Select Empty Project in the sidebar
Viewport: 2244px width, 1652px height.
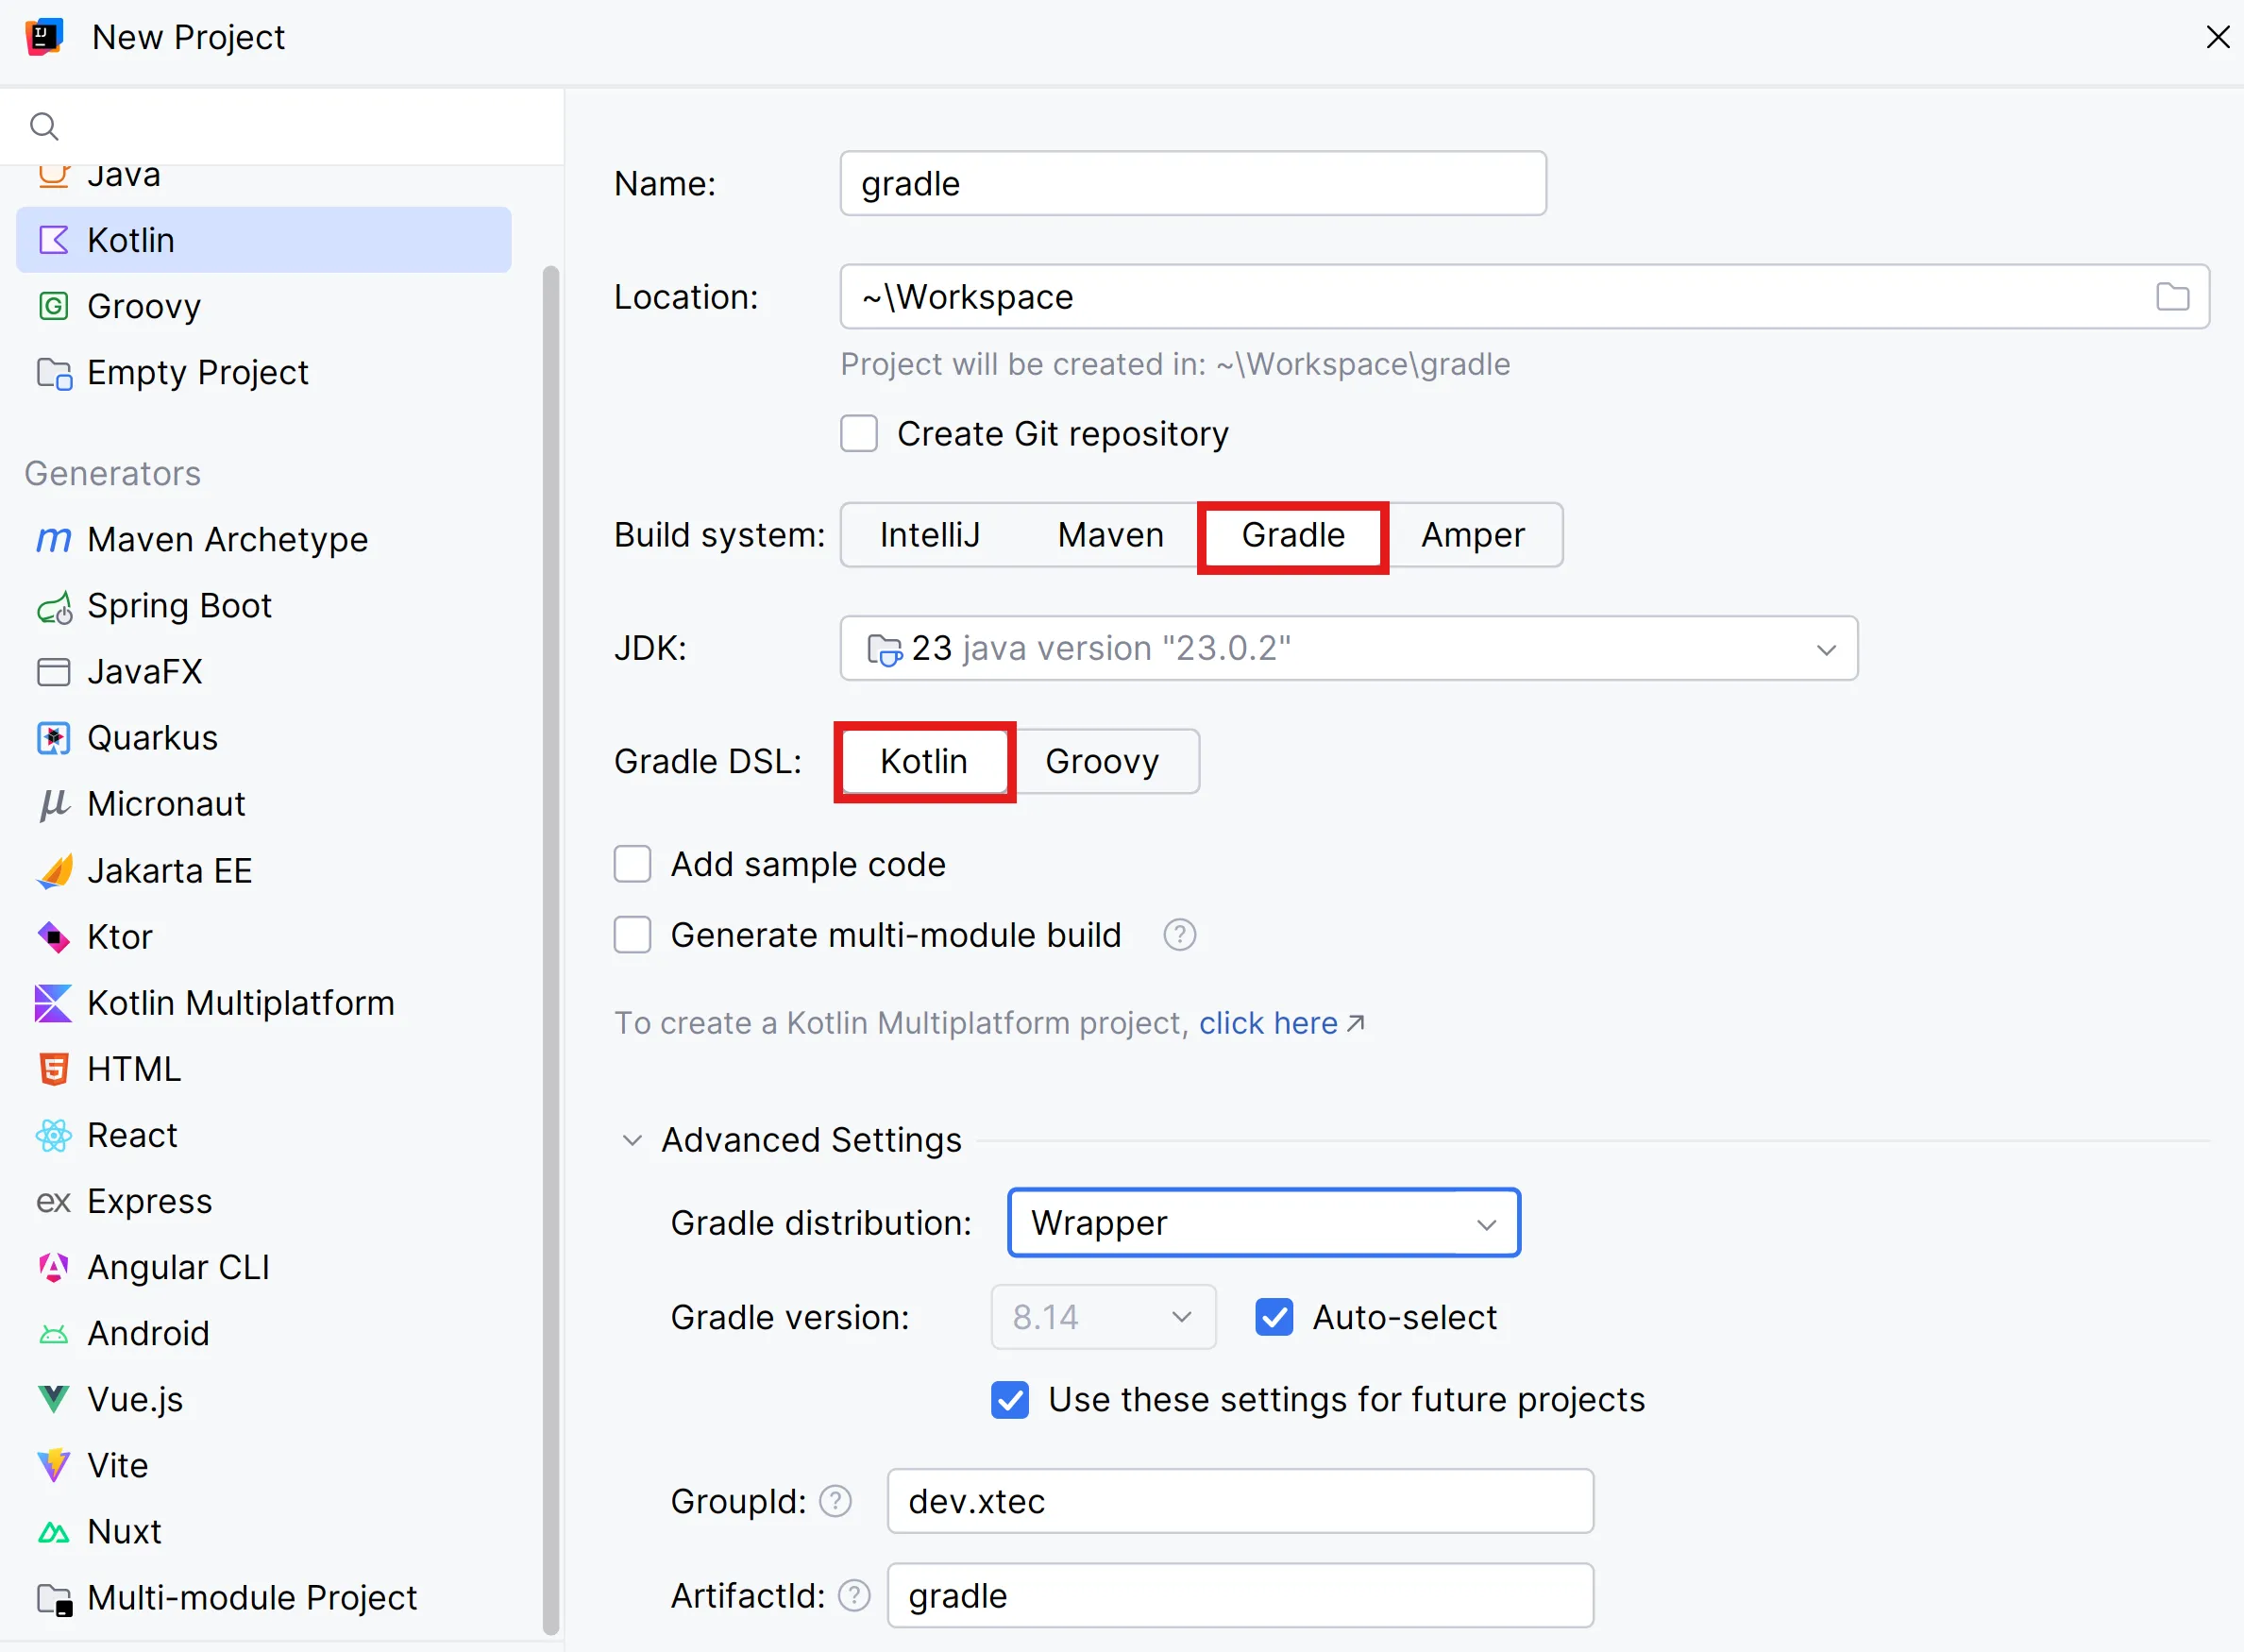[x=197, y=373]
